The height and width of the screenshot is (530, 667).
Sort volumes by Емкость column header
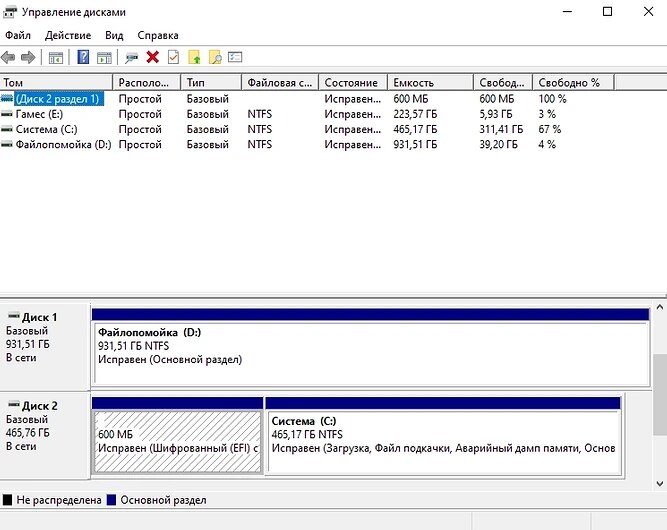tap(430, 83)
